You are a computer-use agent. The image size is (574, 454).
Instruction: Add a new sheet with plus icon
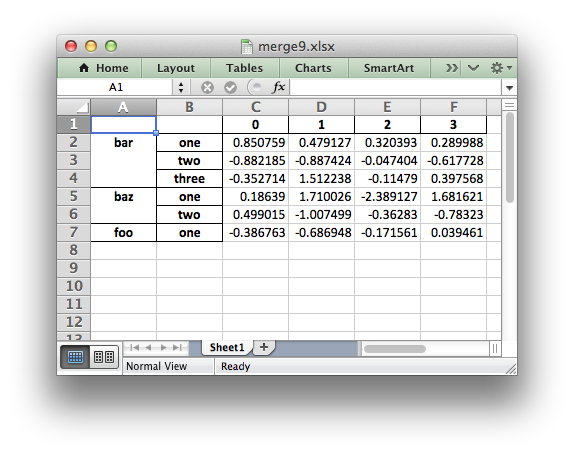(264, 347)
